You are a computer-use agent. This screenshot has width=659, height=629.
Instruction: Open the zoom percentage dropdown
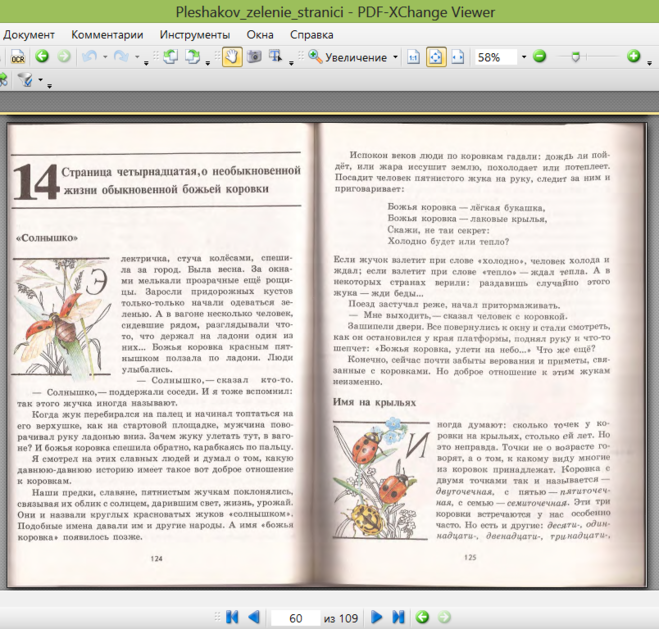point(523,57)
